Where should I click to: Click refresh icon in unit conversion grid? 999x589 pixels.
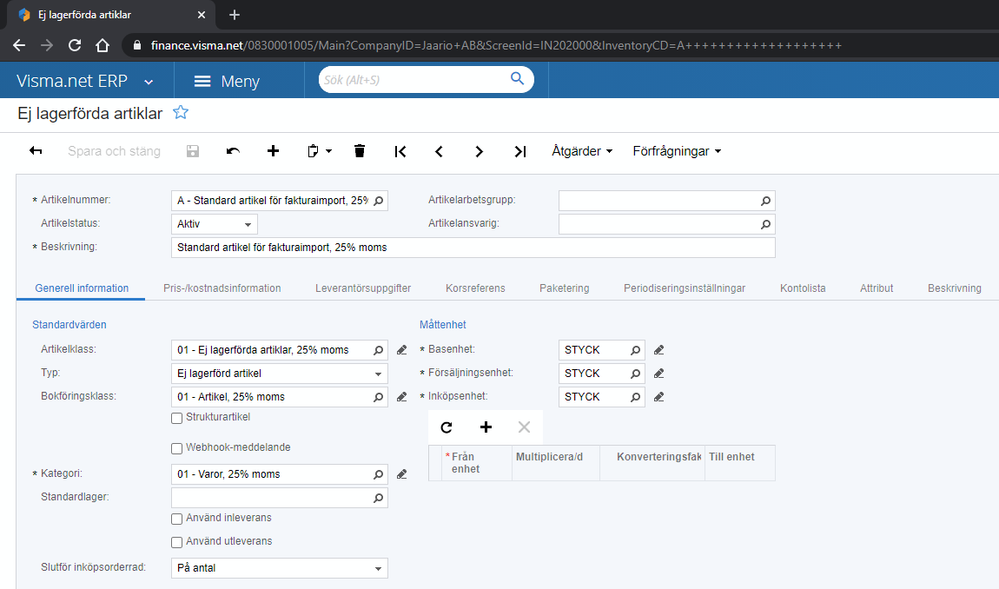pyautogui.click(x=446, y=427)
